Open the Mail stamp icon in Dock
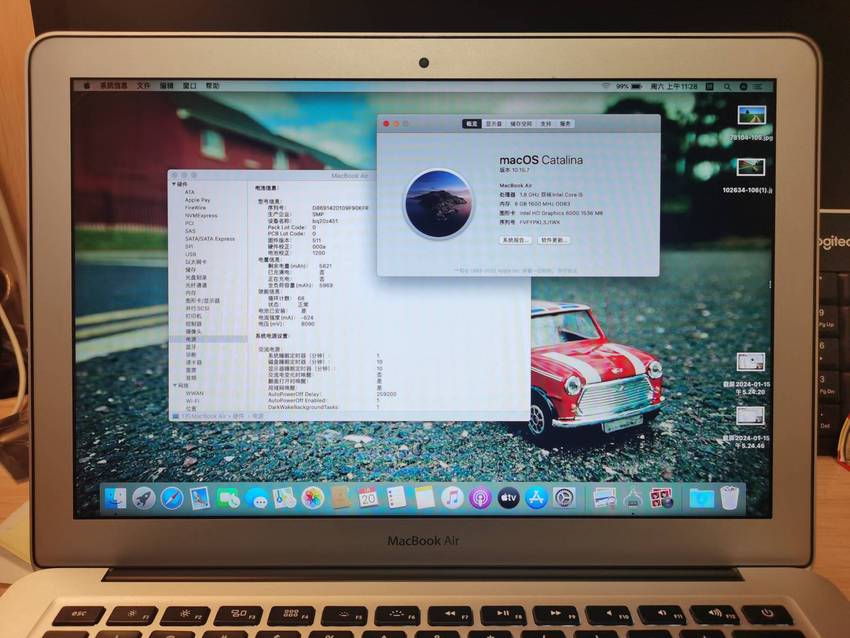This screenshot has width=850, height=638. tap(200, 498)
